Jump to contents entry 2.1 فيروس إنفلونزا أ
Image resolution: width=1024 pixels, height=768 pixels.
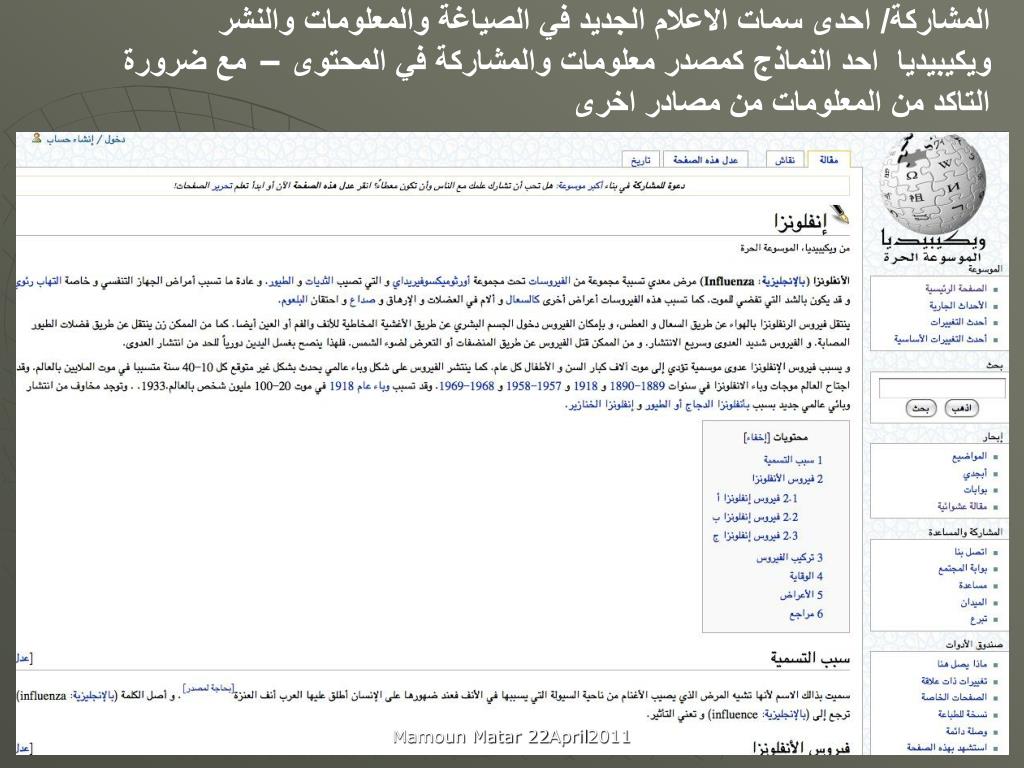(756, 498)
